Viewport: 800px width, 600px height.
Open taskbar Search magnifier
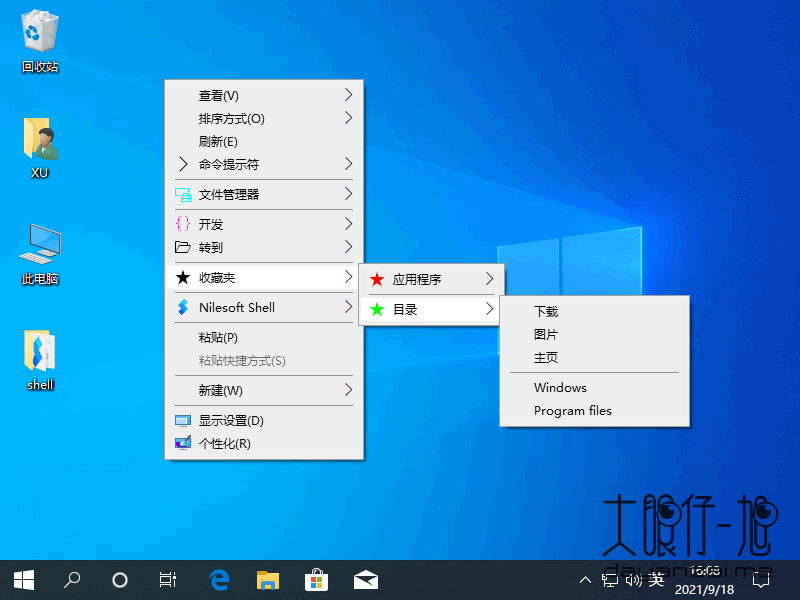click(71, 580)
